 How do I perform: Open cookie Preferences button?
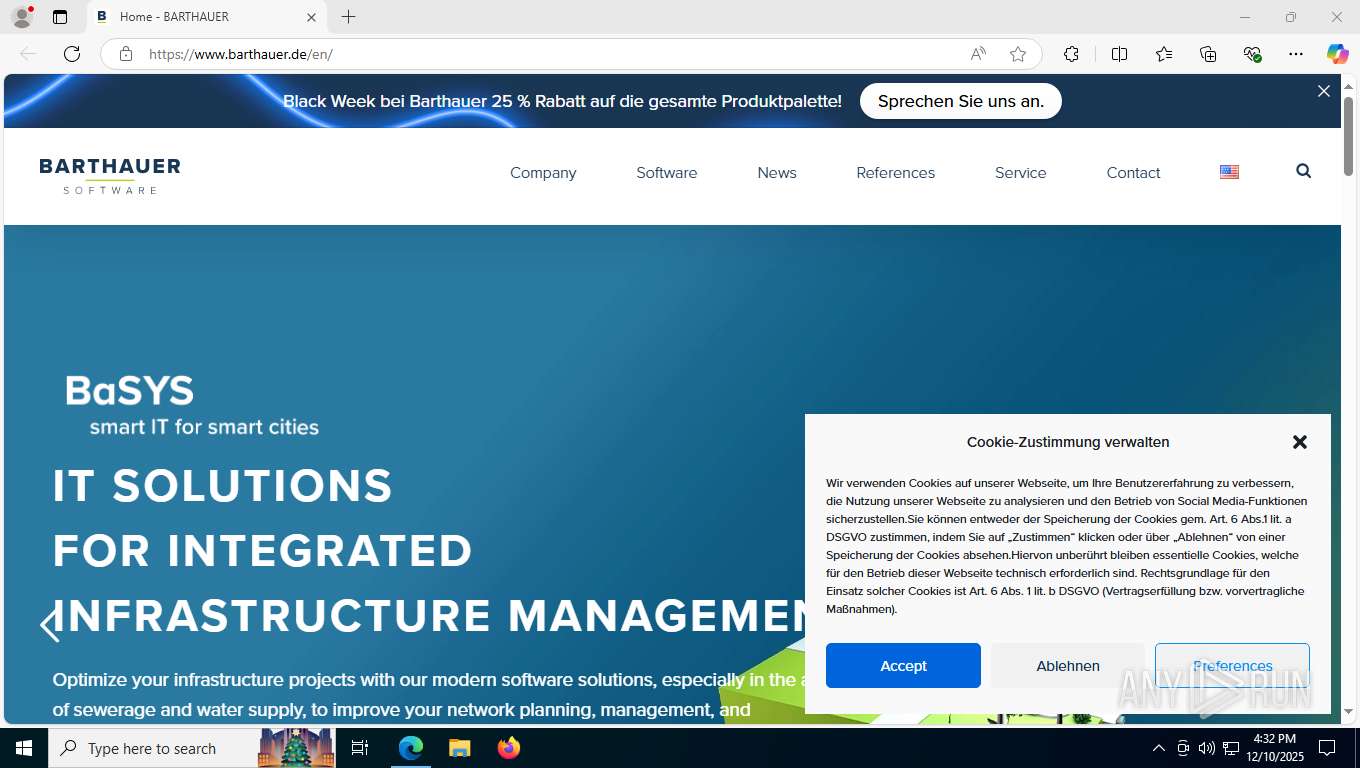point(1232,666)
